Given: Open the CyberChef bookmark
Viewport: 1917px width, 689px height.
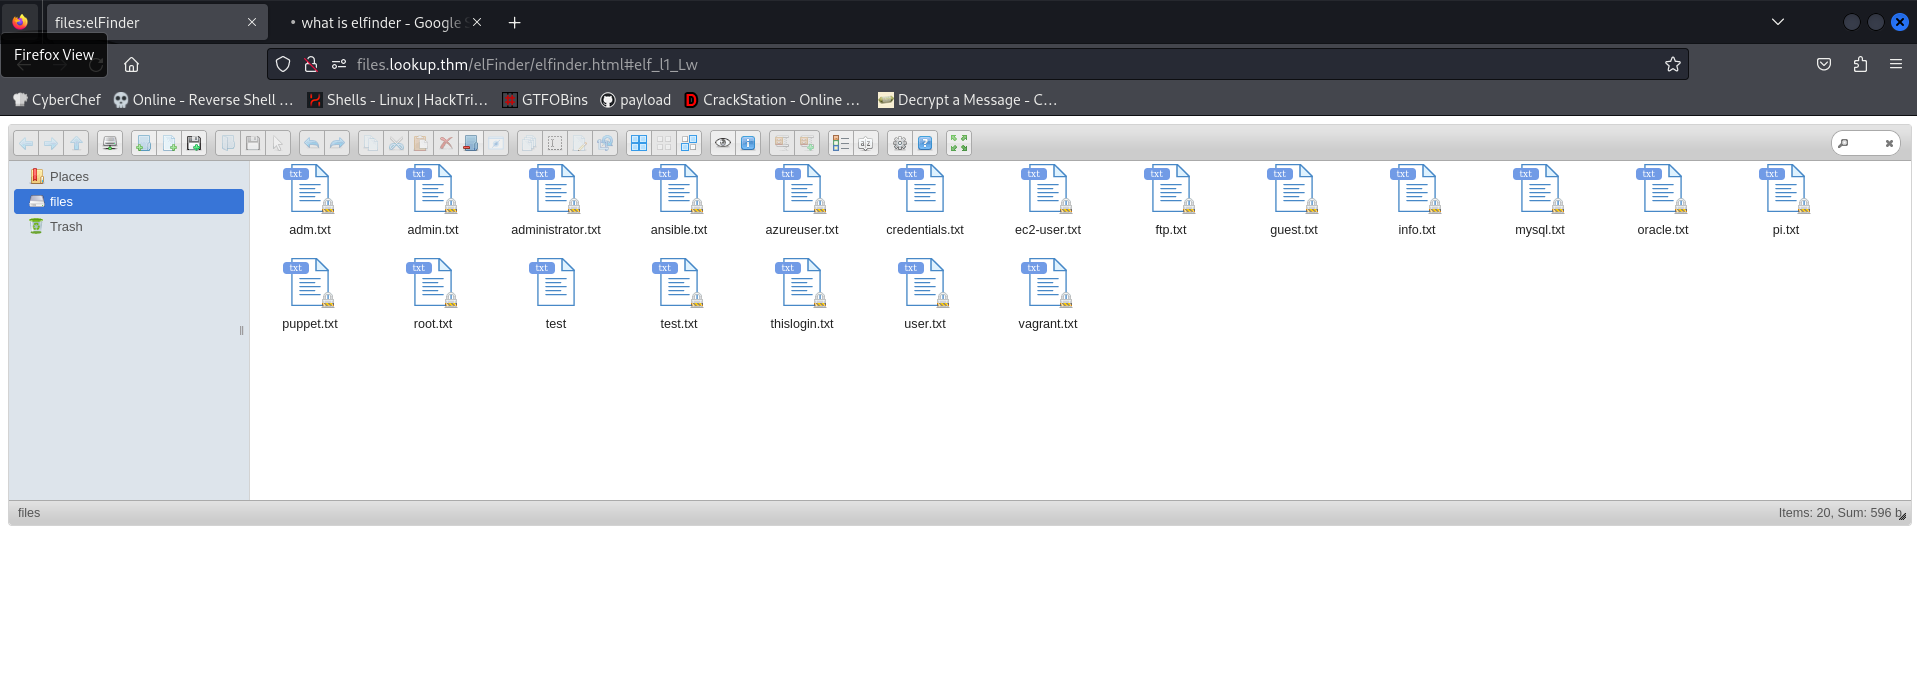Looking at the screenshot, I should pyautogui.click(x=56, y=100).
